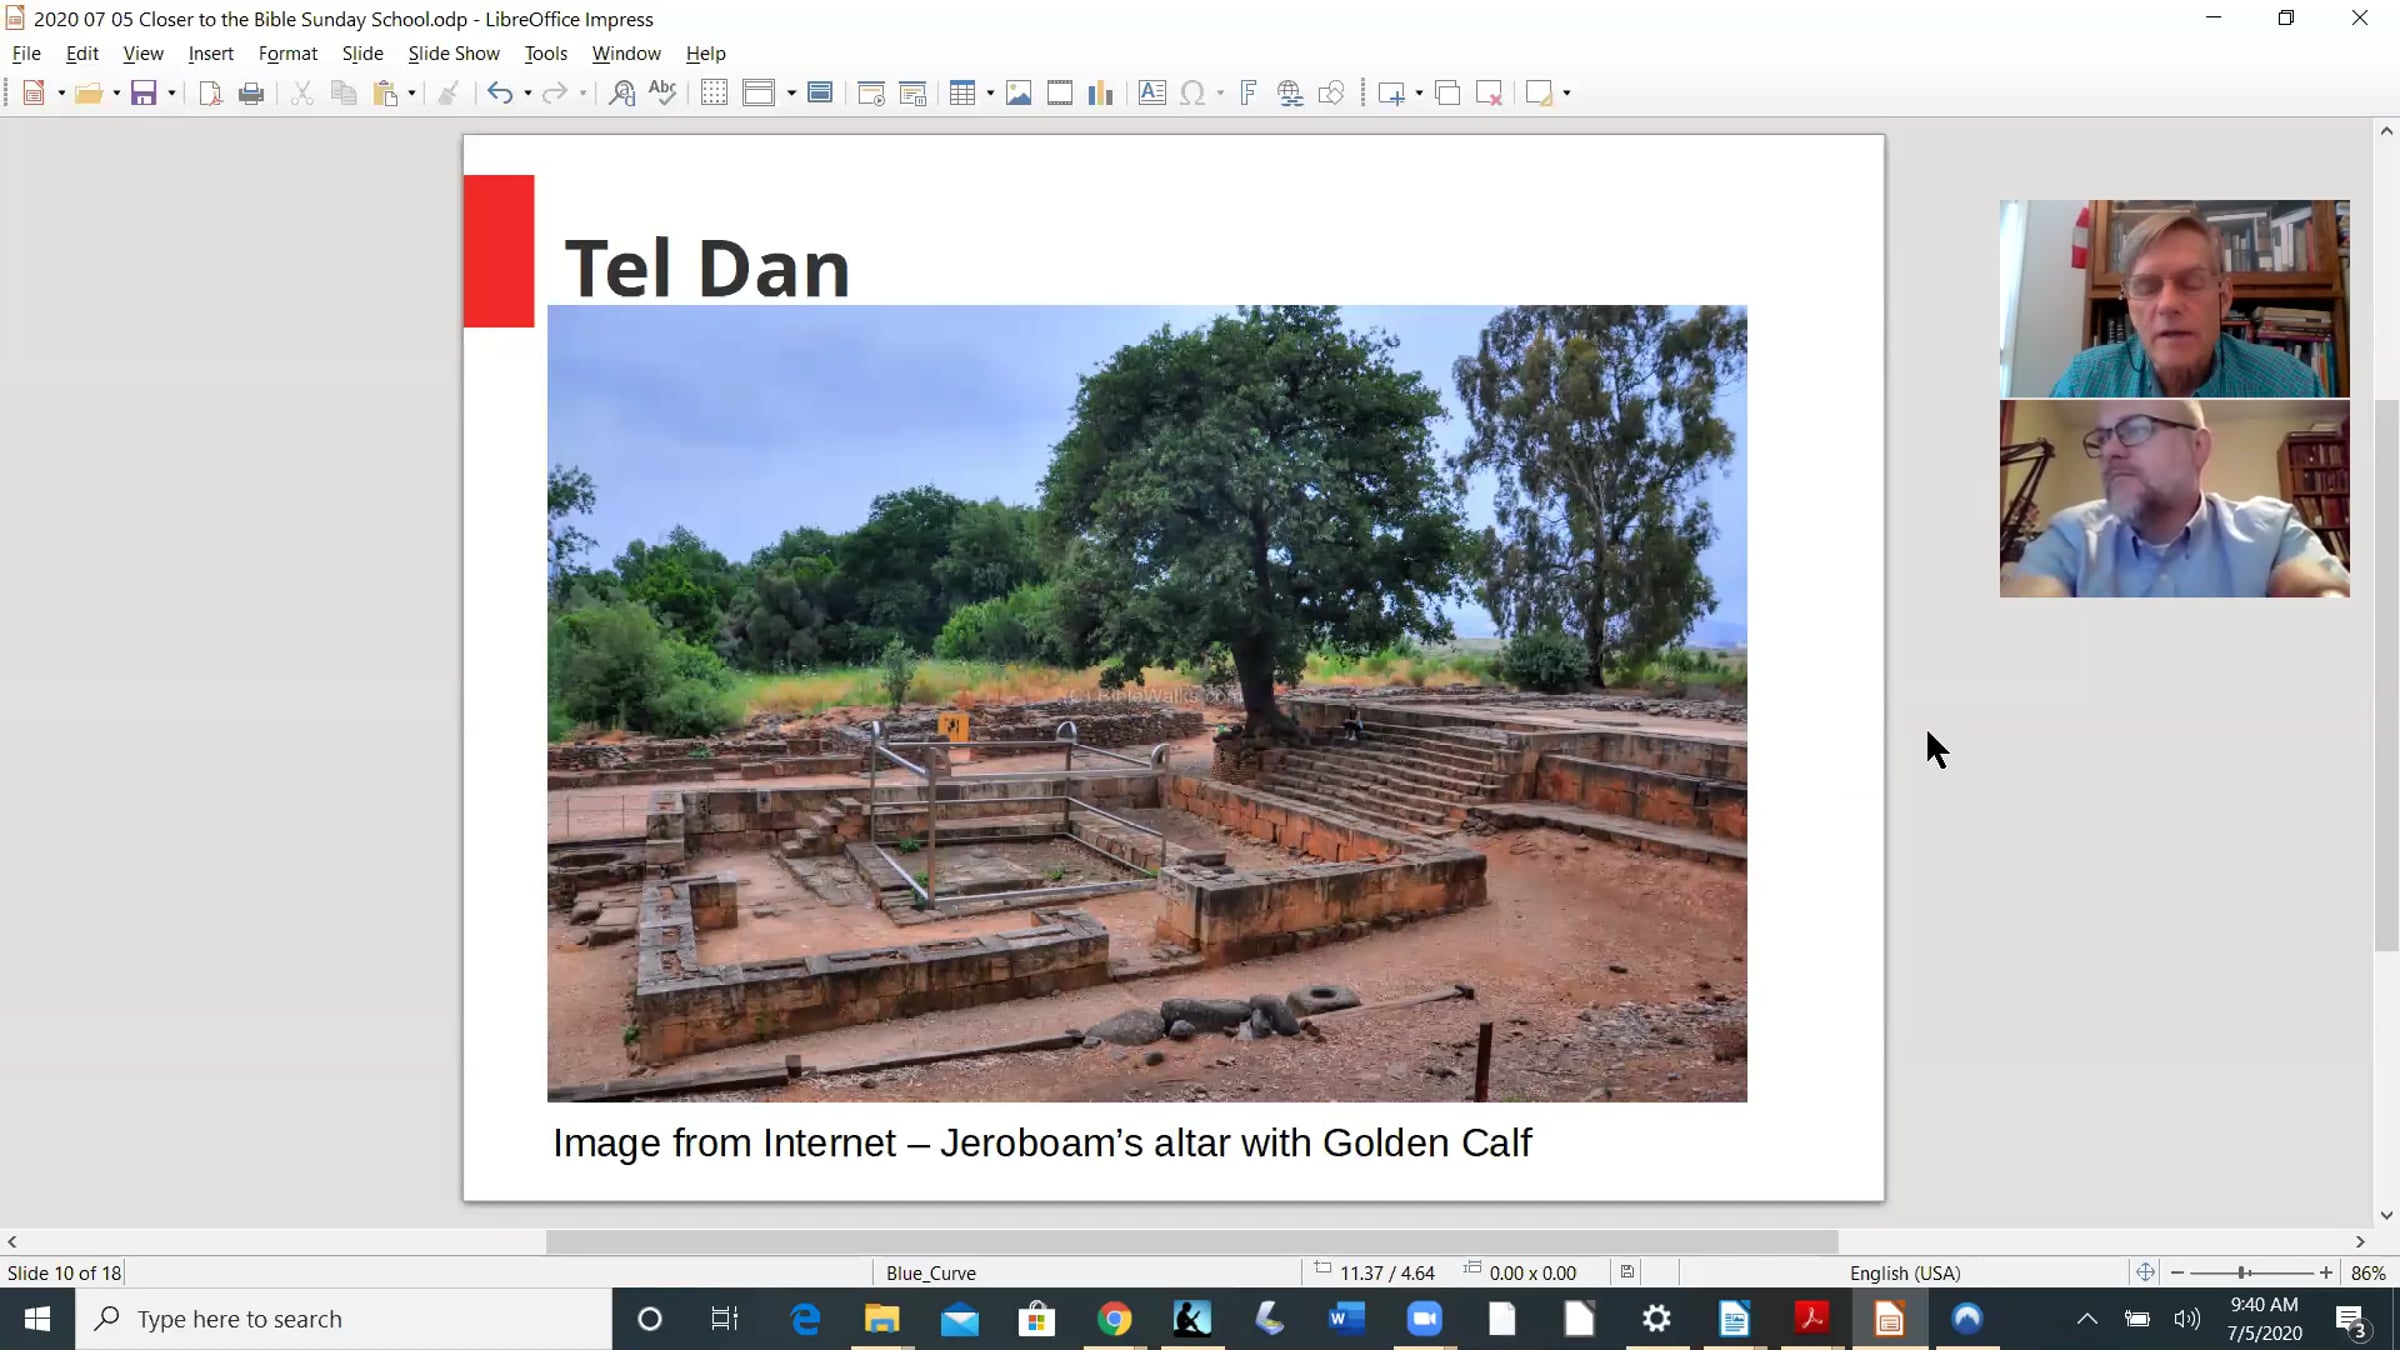The height and width of the screenshot is (1350, 2400).
Task: Insert image using toolbar icon
Action: tap(1018, 93)
